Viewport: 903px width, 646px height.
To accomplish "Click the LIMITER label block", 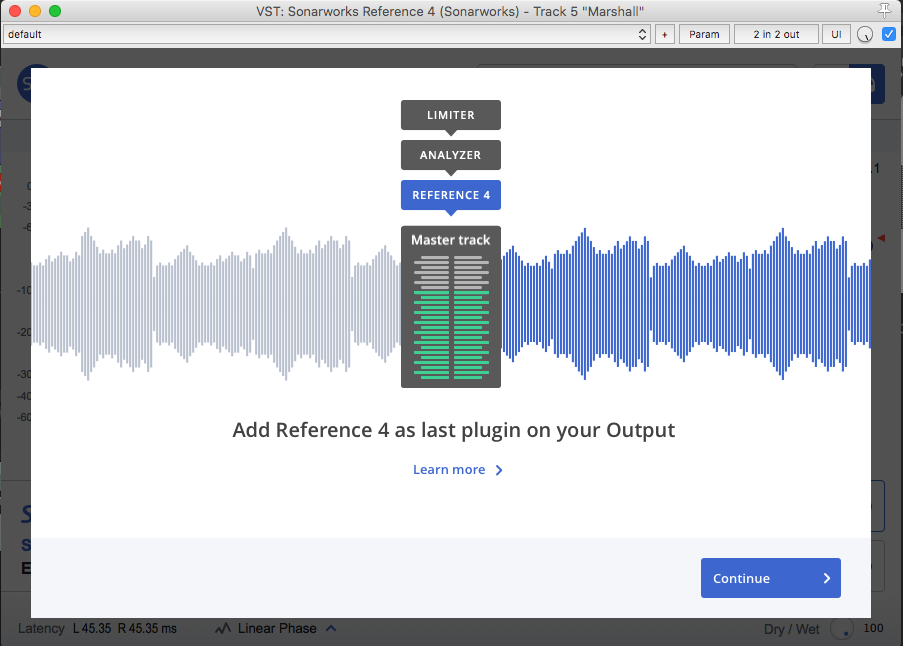I will (x=451, y=115).
